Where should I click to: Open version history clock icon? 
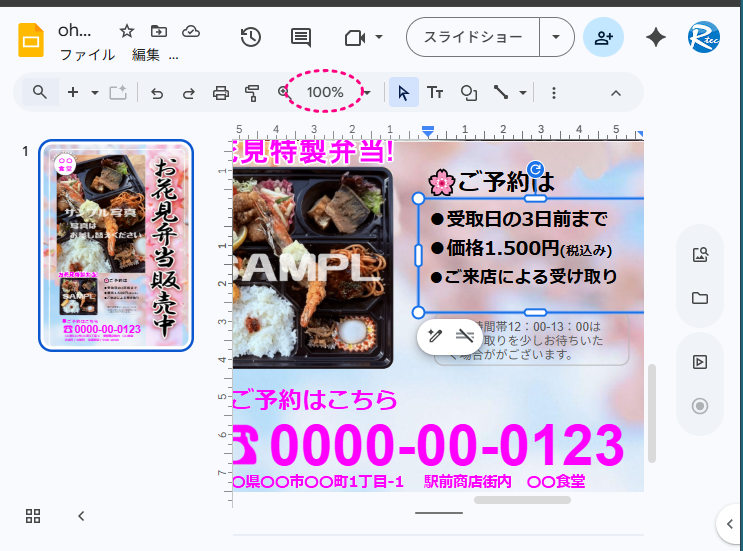pyautogui.click(x=250, y=38)
